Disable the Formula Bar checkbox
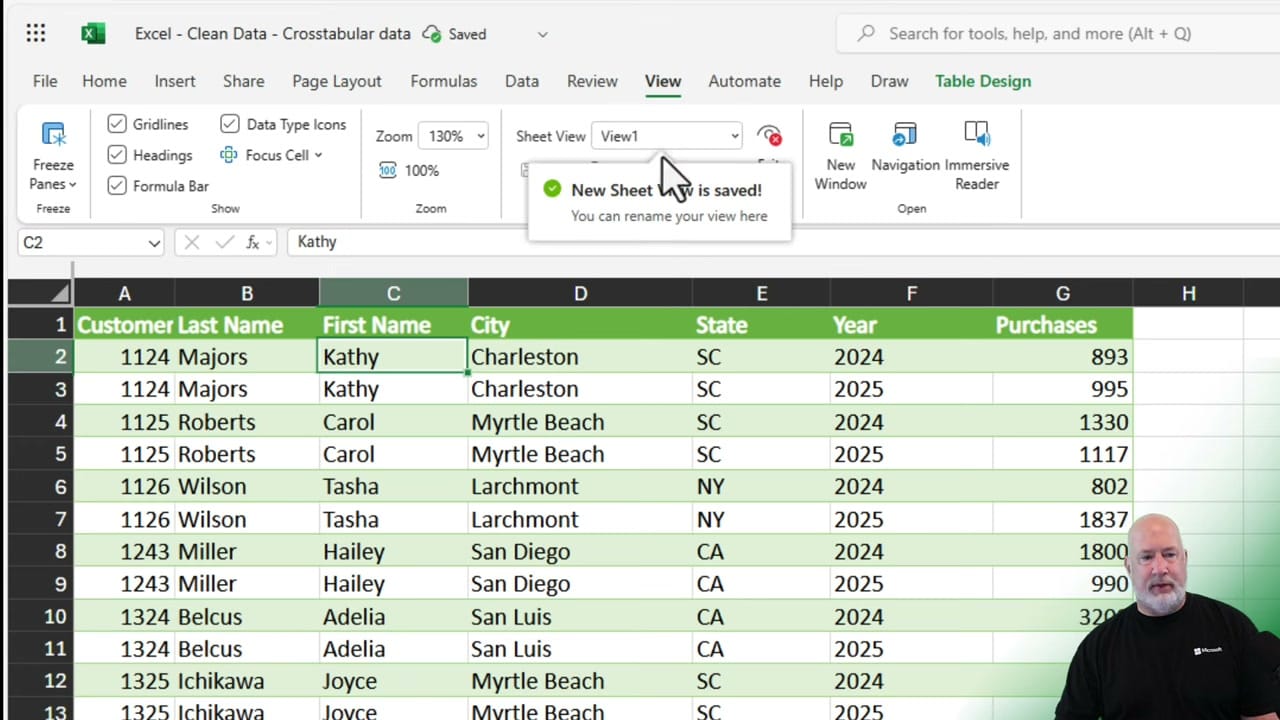Screen dimensions: 1280x720 tap(117, 186)
